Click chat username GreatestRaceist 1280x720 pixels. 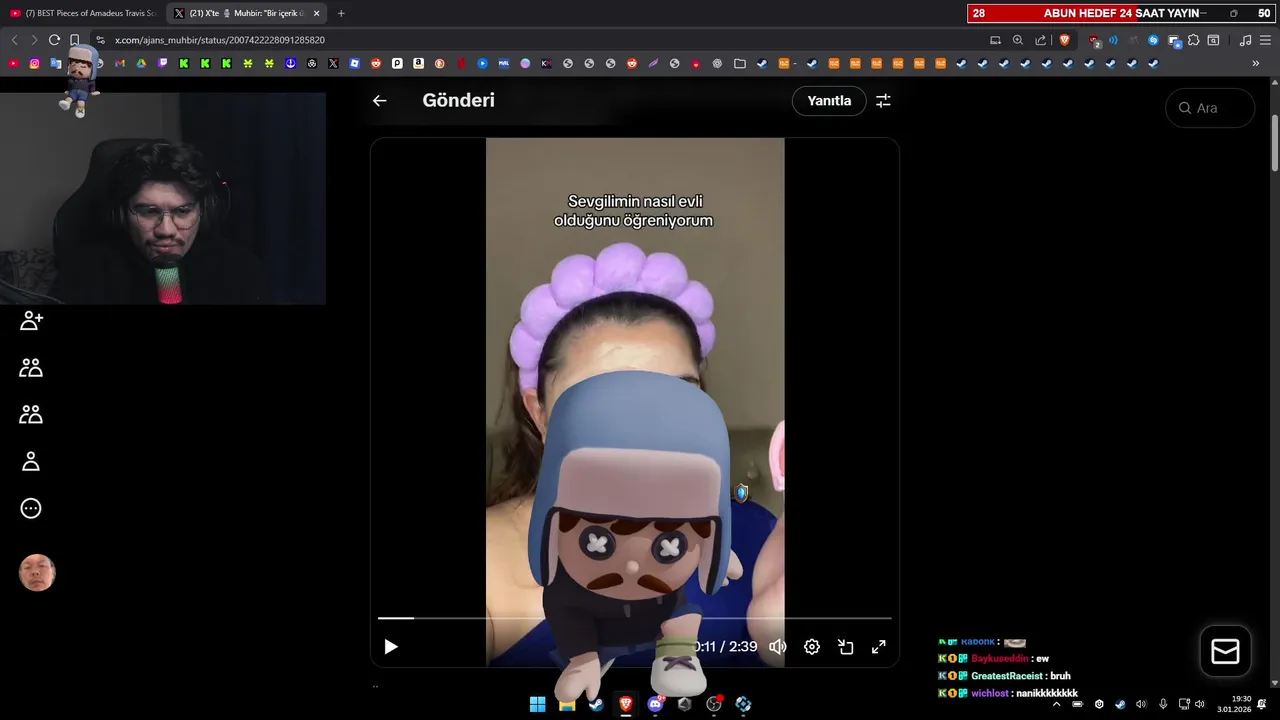click(x=1007, y=676)
